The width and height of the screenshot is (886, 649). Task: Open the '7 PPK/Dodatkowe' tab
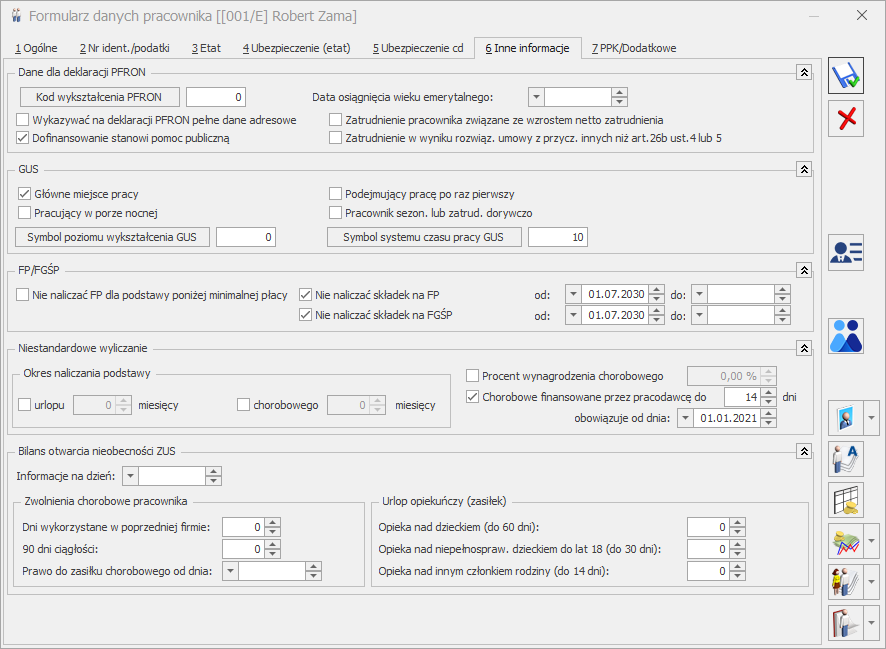click(x=634, y=49)
